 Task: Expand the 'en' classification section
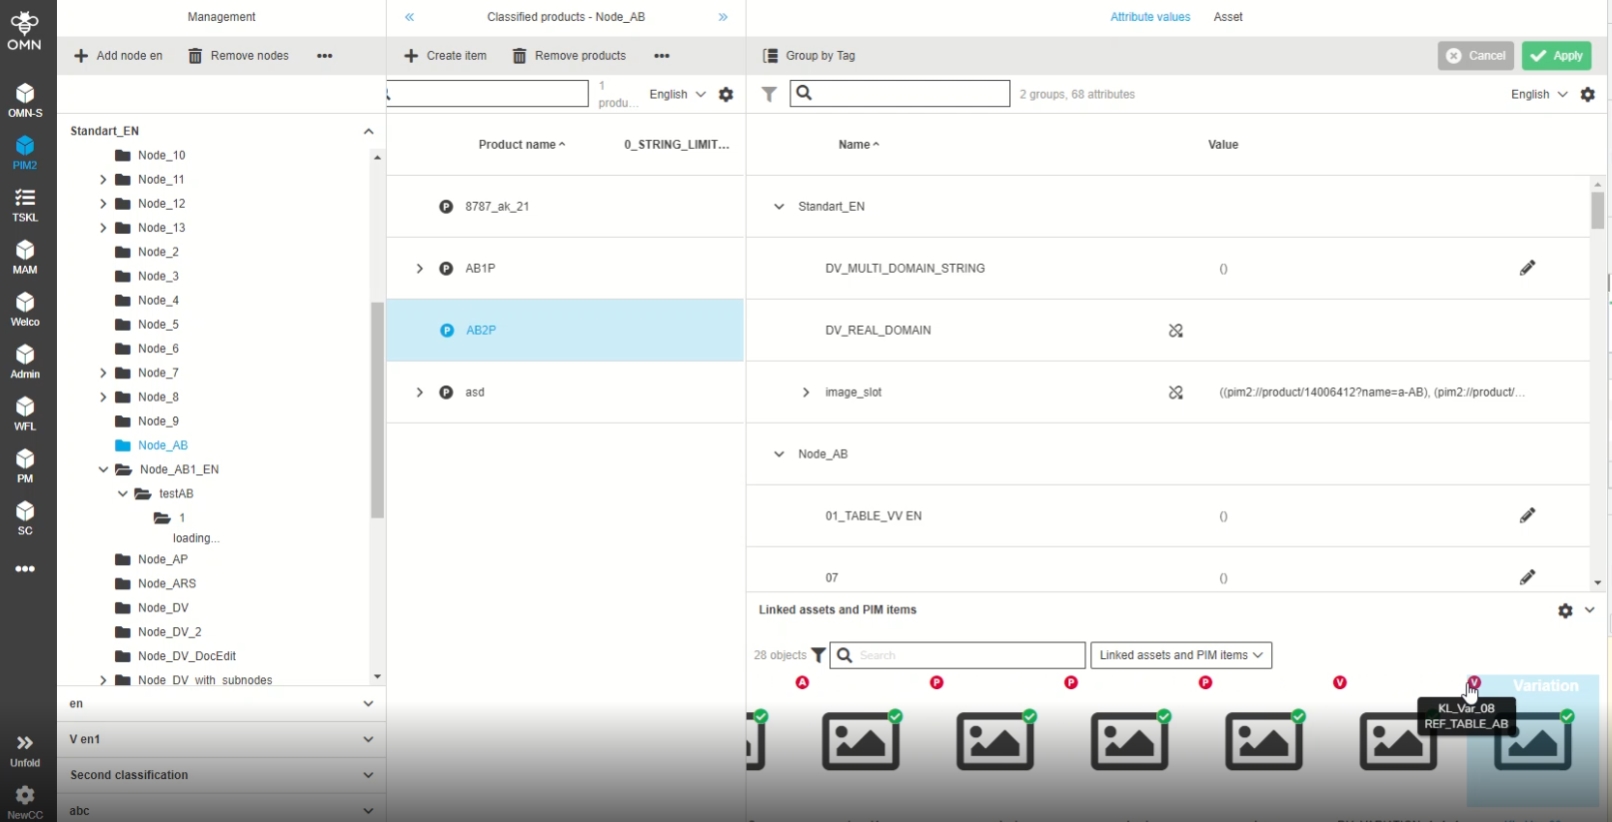pyautogui.click(x=368, y=704)
